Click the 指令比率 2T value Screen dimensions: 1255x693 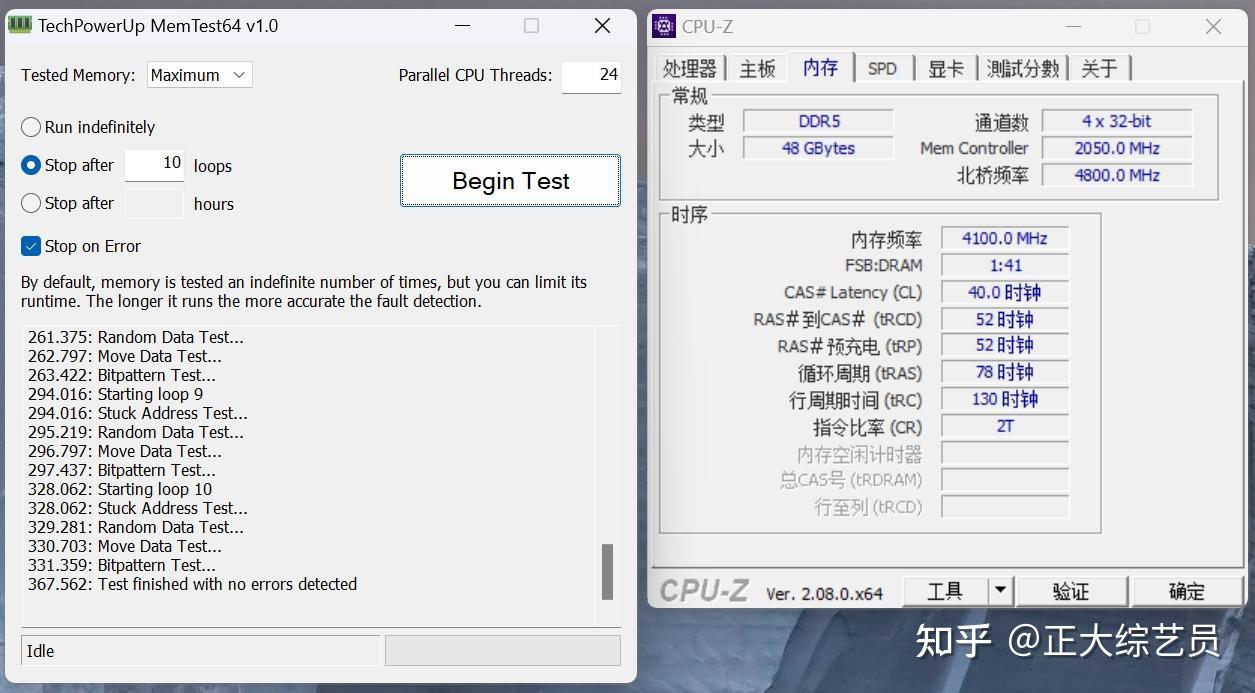pos(1005,426)
